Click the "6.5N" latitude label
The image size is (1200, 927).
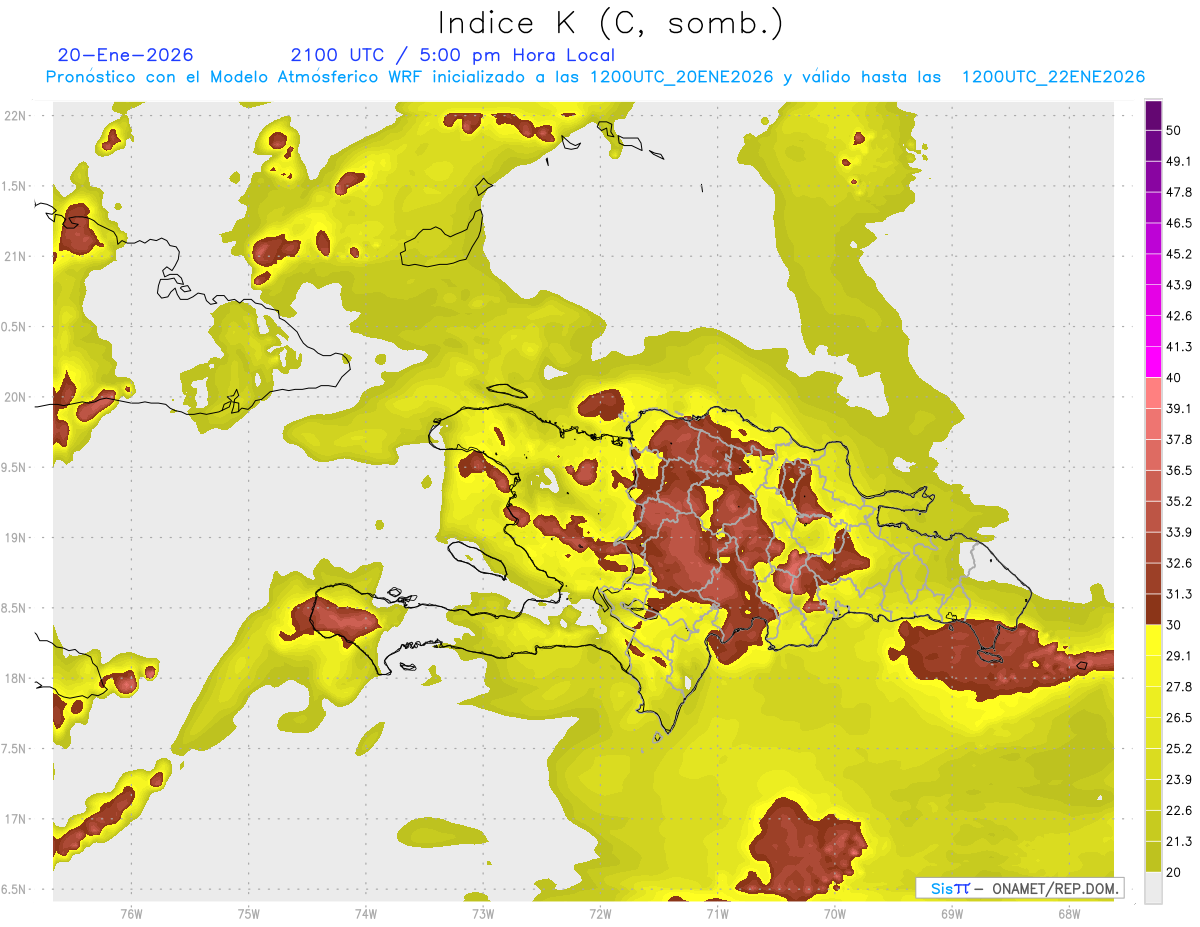click(15, 890)
